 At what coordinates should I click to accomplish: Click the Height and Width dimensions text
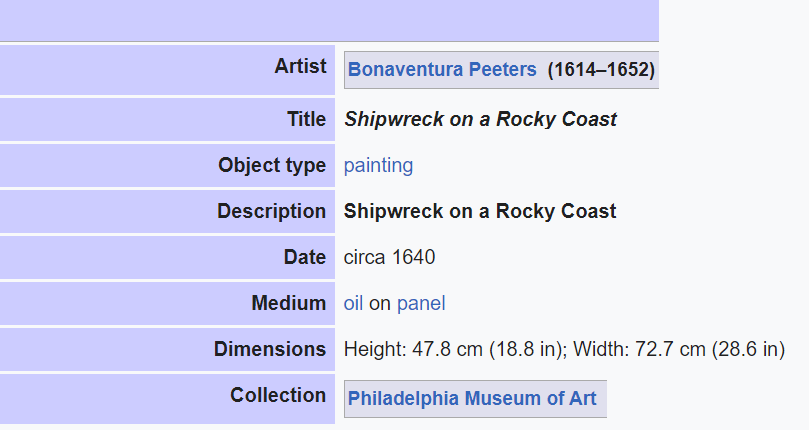coord(564,349)
